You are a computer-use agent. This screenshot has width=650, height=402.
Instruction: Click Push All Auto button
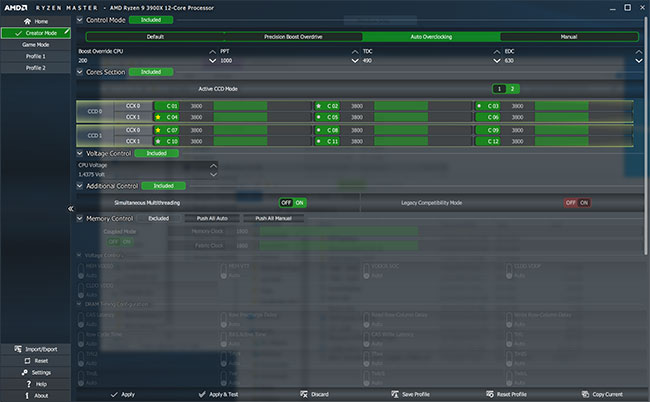(x=212, y=218)
